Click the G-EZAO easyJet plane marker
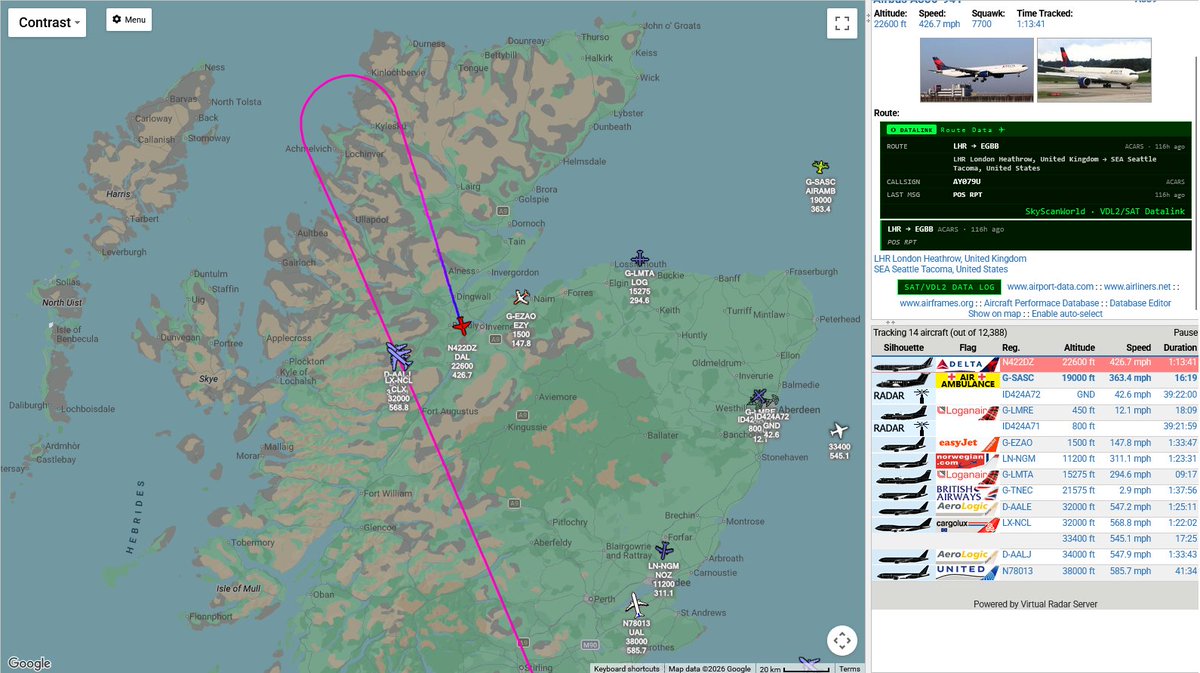Viewport: 1200px width, 673px height. point(521,297)
